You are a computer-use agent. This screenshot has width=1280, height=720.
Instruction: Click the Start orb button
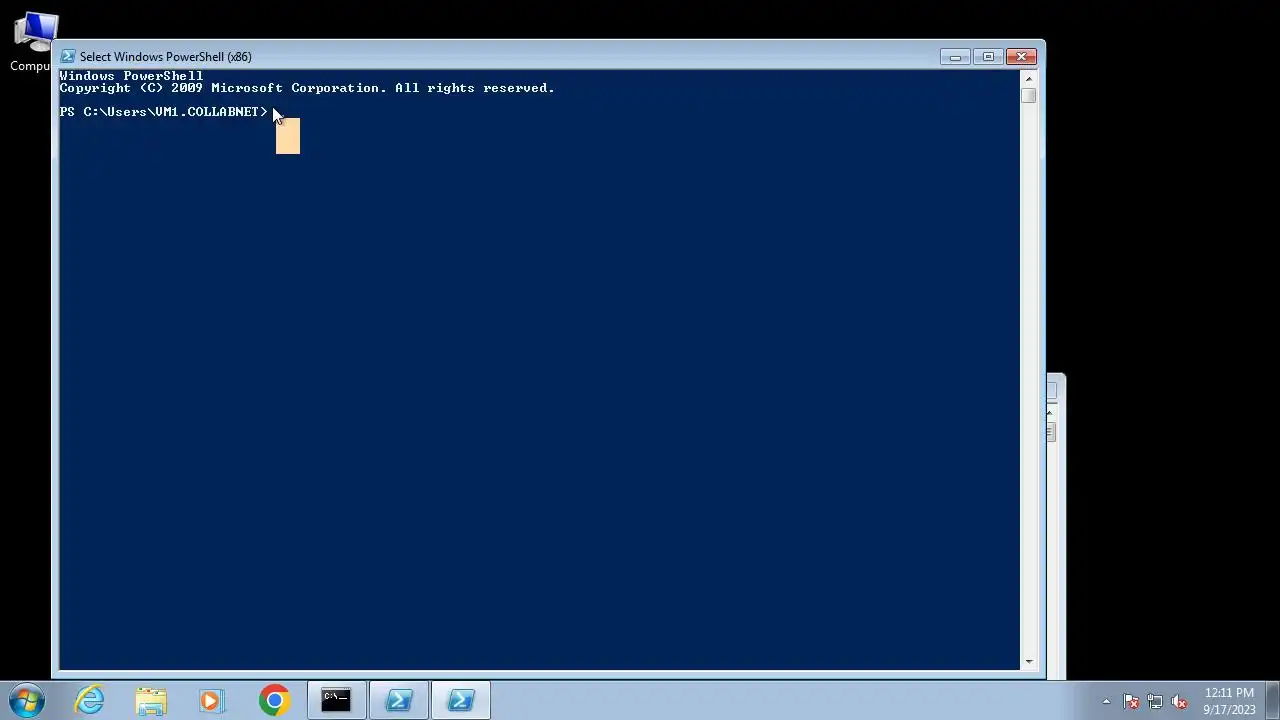[x=27, y=700]
